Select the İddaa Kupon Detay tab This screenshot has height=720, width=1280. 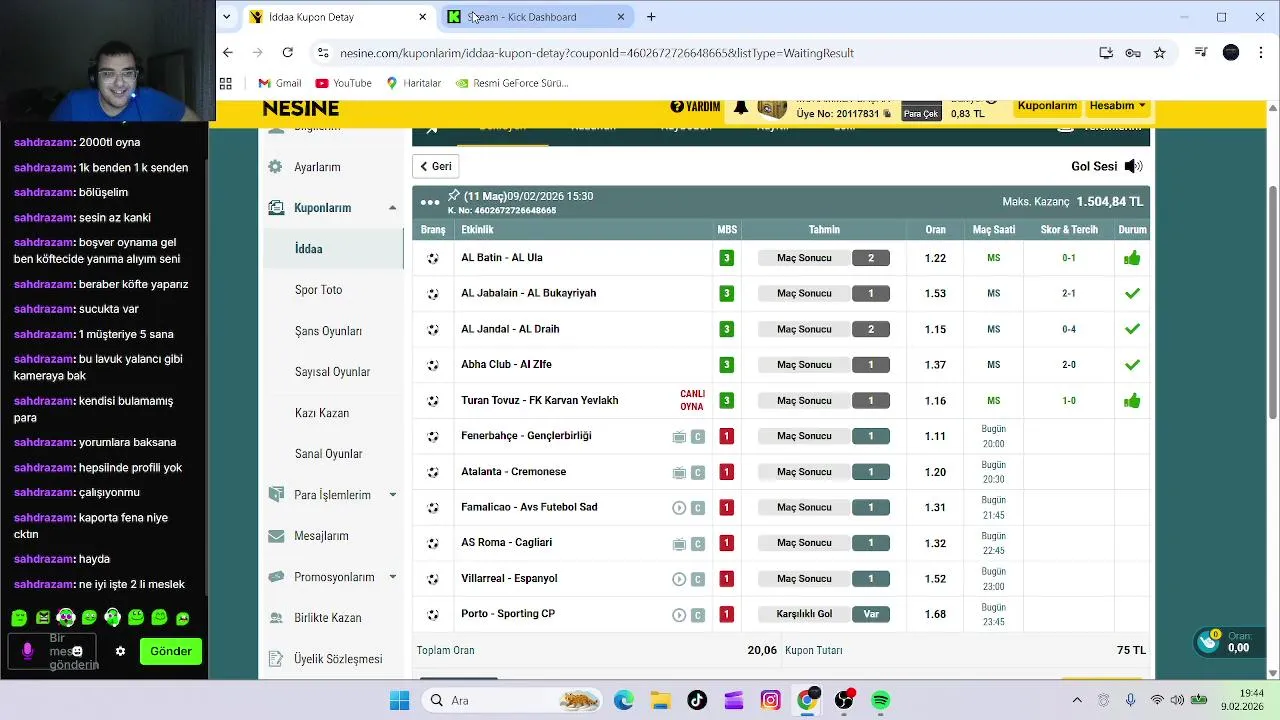338,17
